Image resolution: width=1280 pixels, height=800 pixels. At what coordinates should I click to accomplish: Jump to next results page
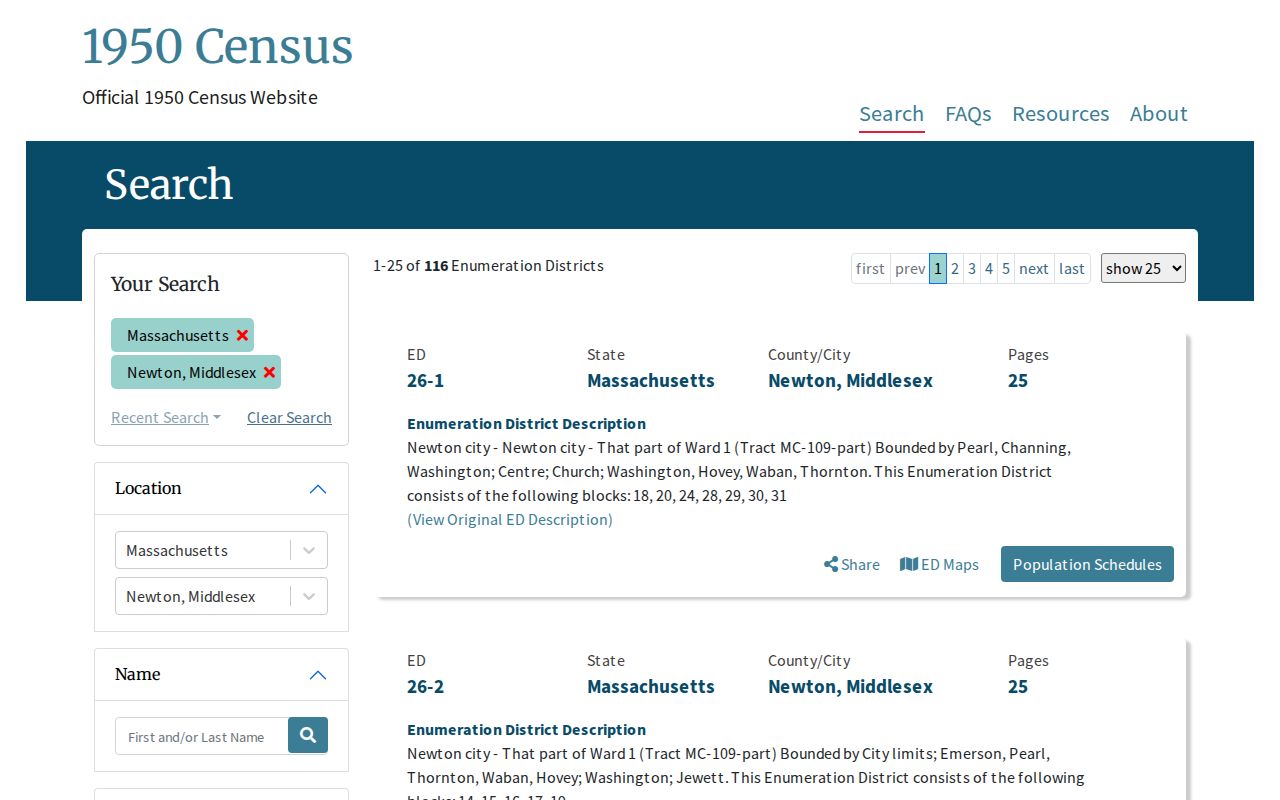click(x=1034, y=268)
